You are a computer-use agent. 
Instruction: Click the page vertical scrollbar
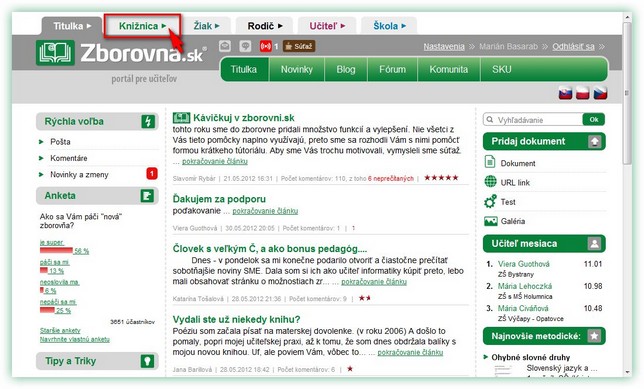pyautogui.click(x=627, y=193)
